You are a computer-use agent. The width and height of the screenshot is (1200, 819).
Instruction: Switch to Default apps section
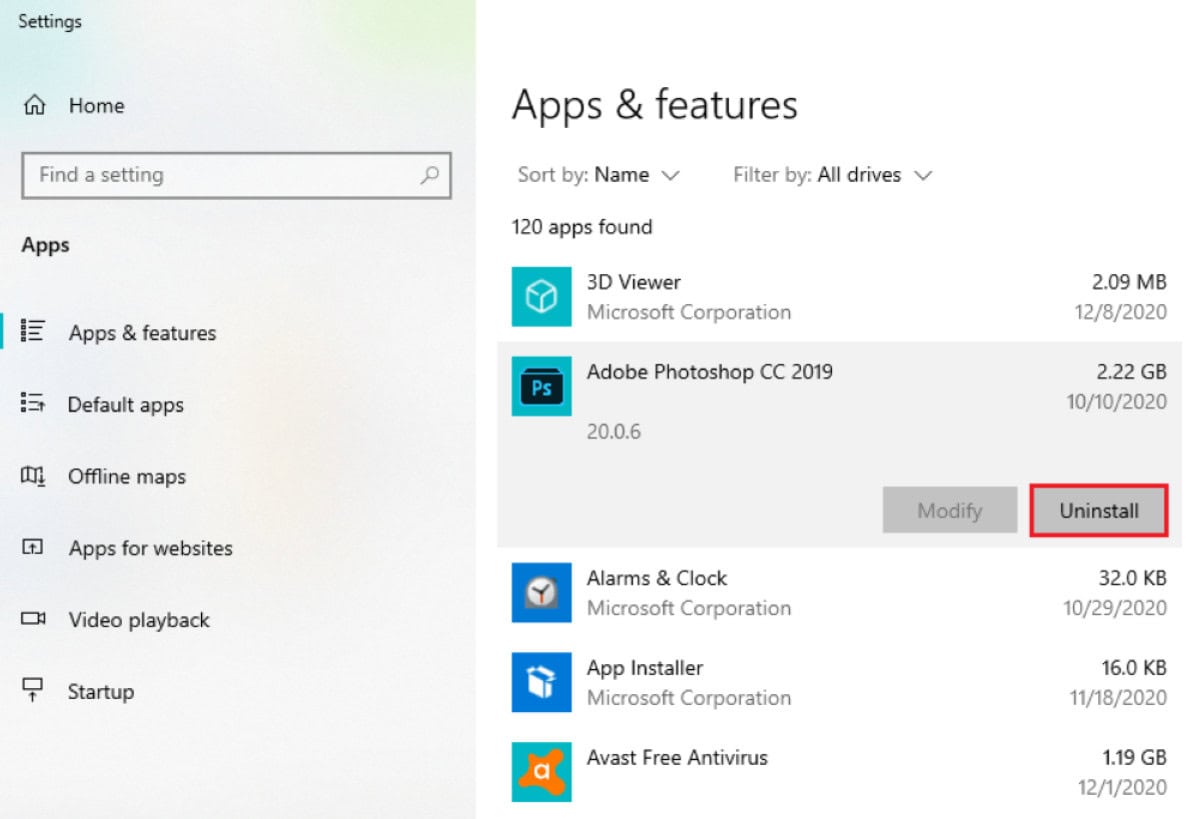[127, 405]
